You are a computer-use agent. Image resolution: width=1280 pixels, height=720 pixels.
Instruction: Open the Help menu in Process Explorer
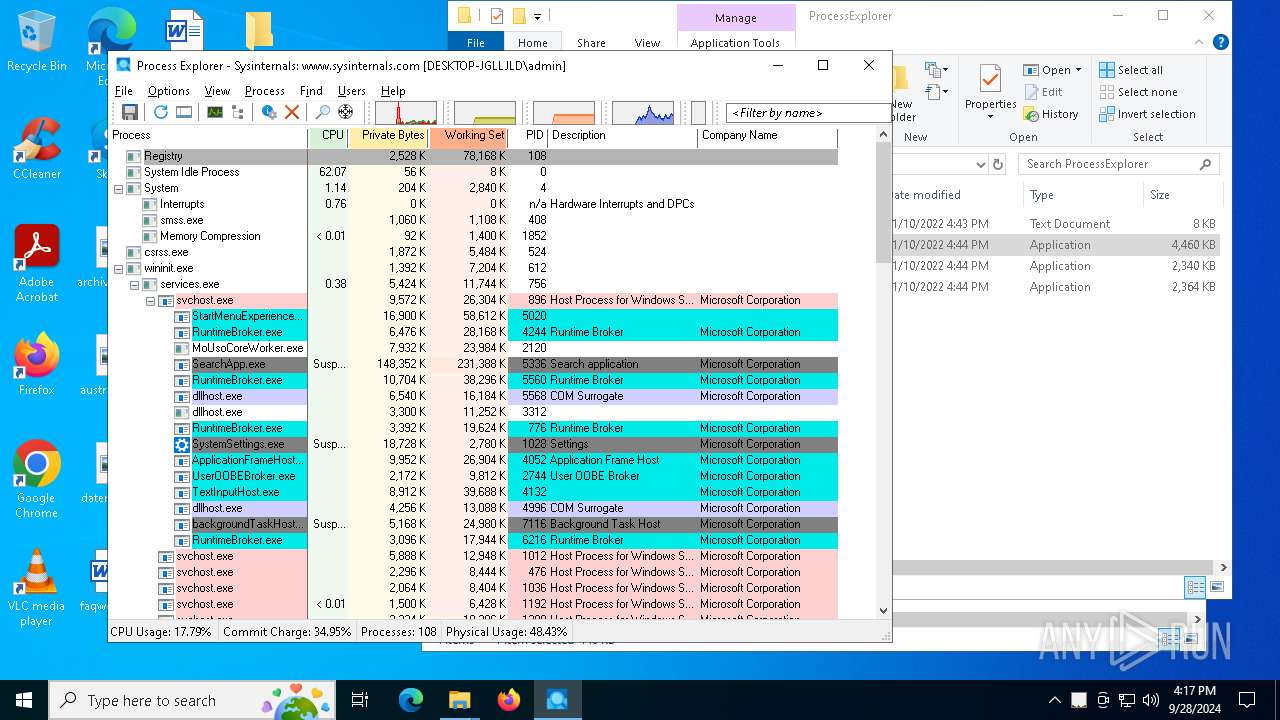point(393,90)
